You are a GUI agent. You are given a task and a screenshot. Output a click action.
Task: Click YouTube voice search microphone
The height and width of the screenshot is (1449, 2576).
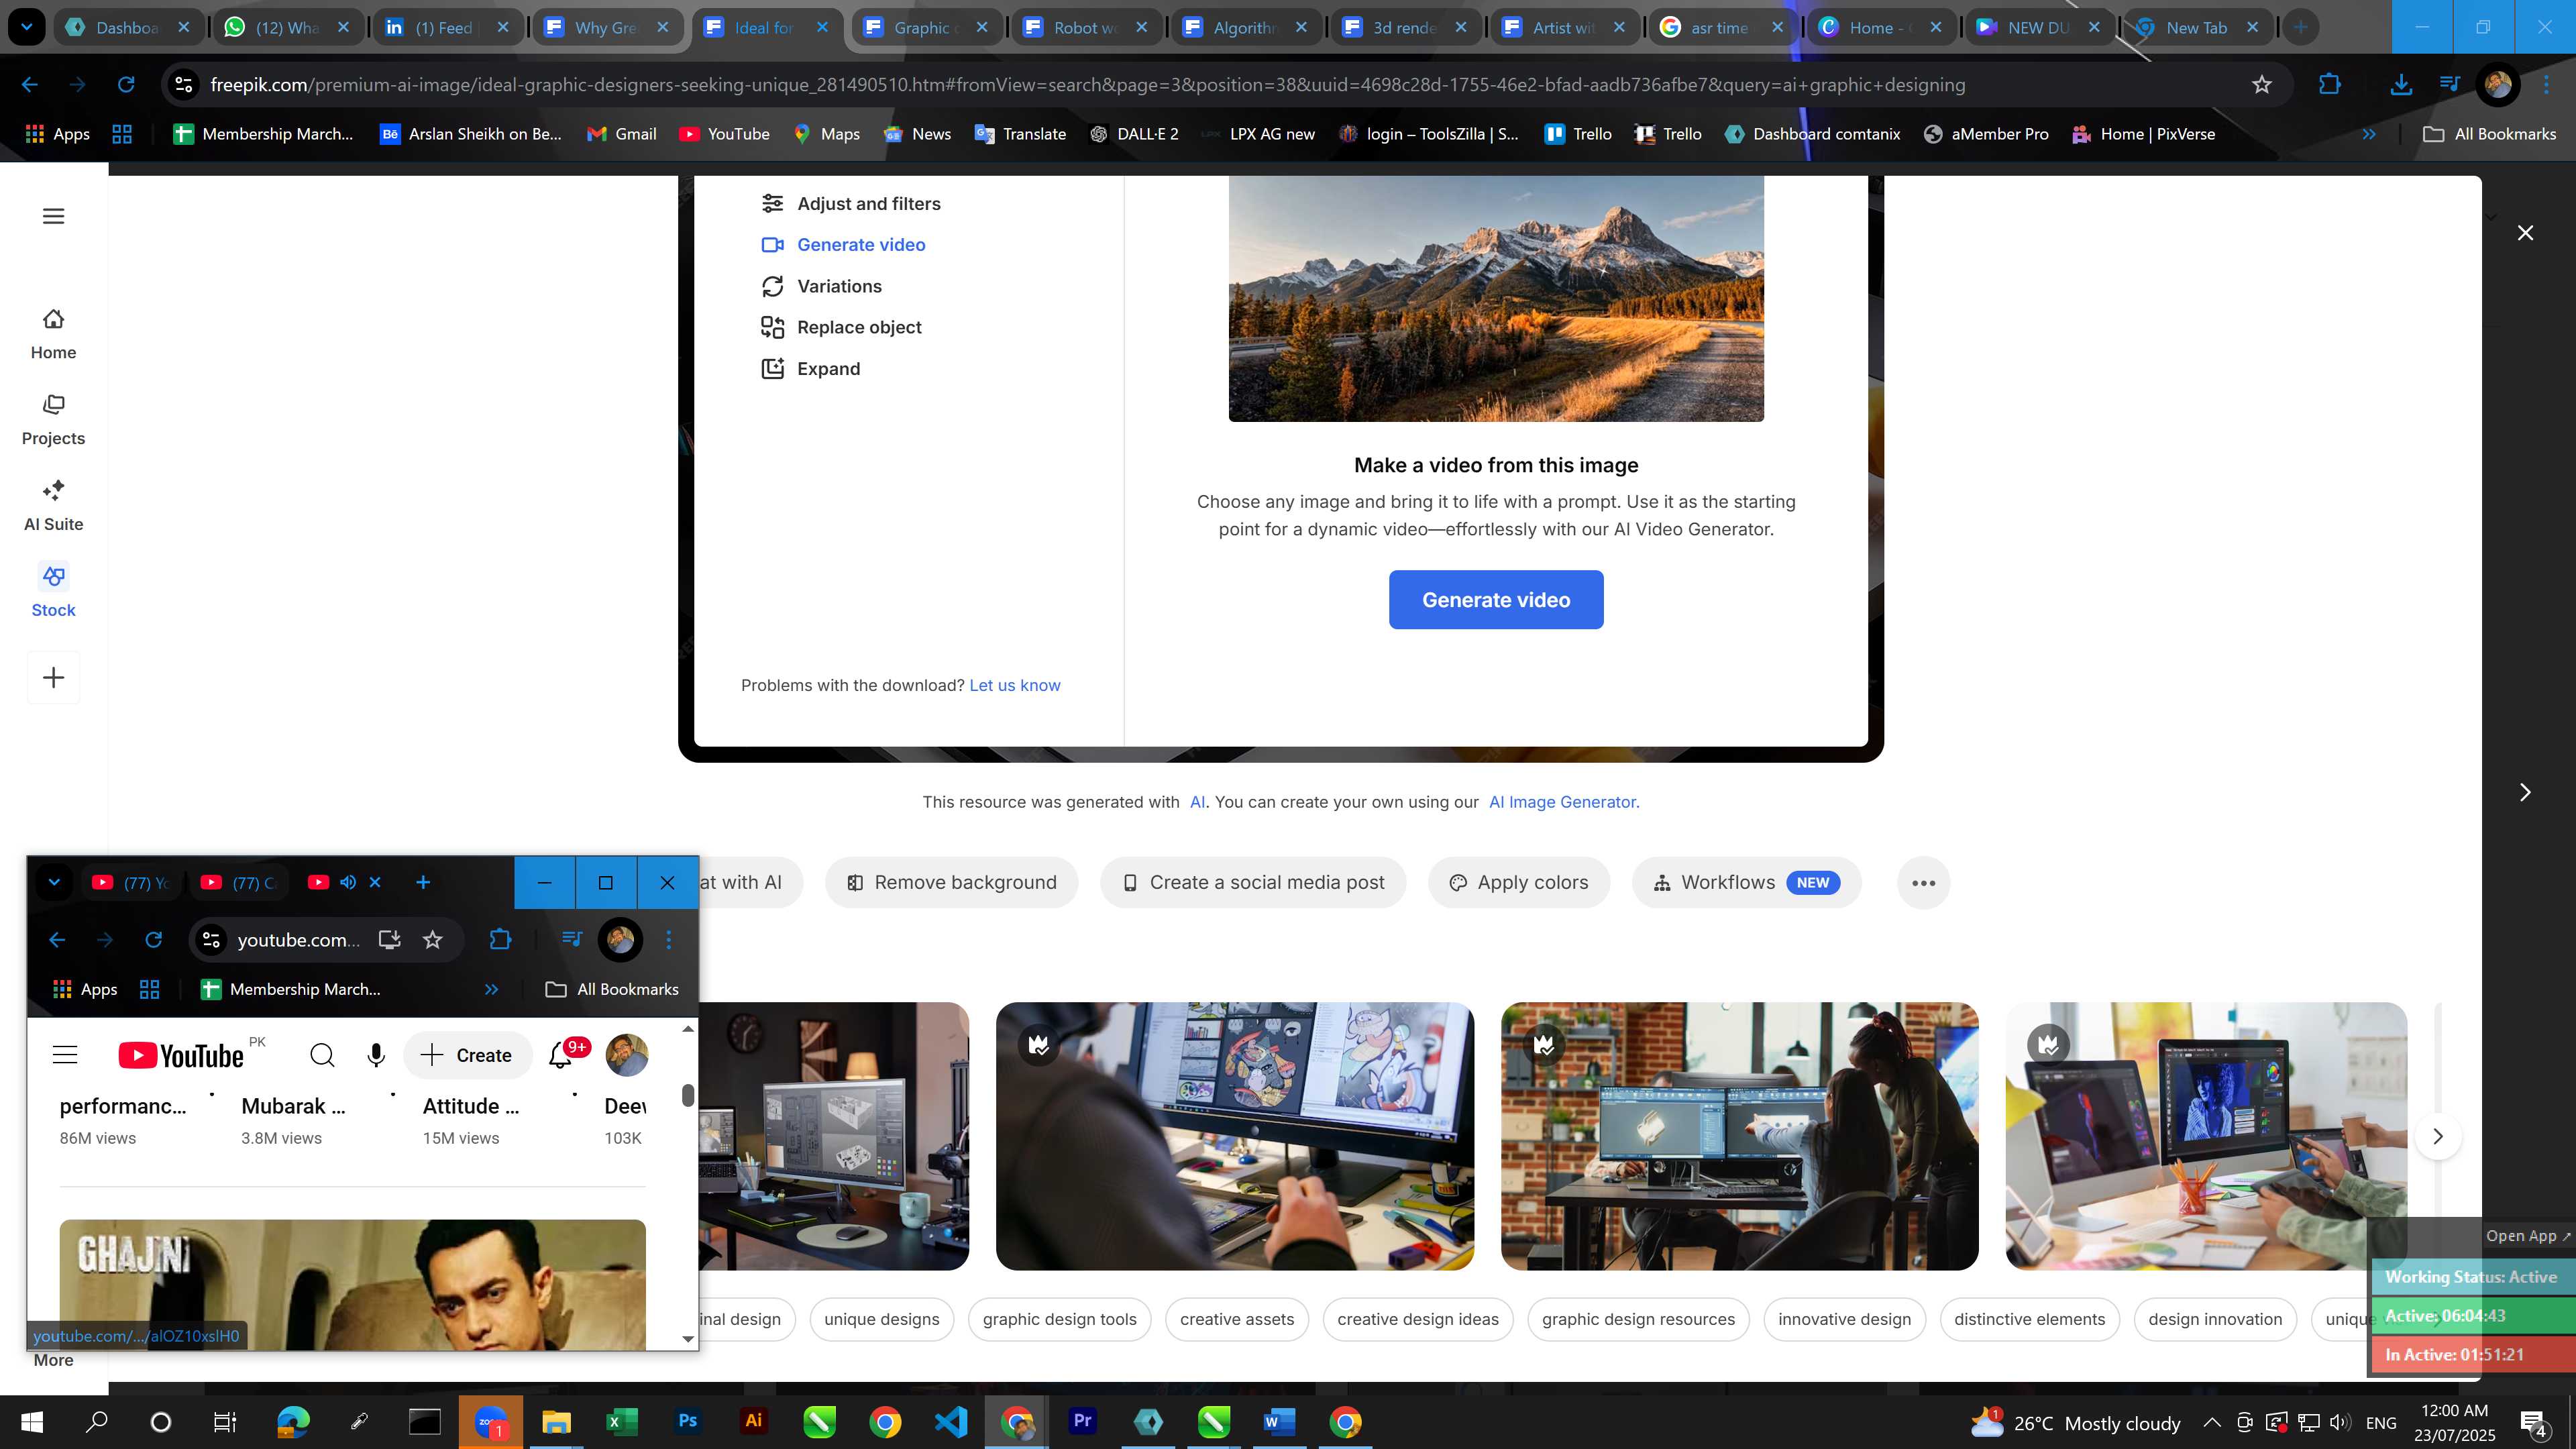[x=376, y=1055]
